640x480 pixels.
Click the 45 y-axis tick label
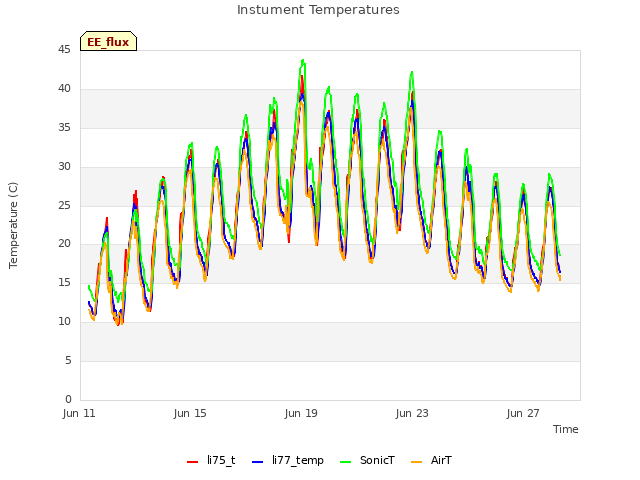tap(64, 50)
